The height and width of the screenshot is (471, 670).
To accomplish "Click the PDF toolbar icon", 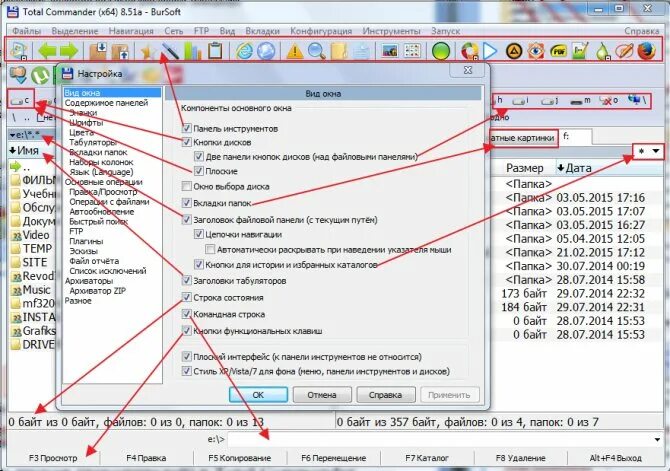I will [558, 51].
